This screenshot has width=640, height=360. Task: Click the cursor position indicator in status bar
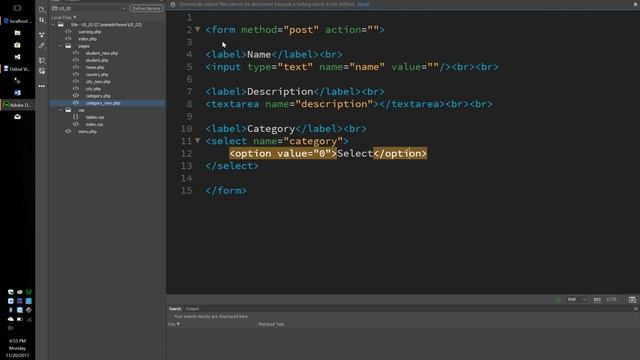click(x=611, y=300)
